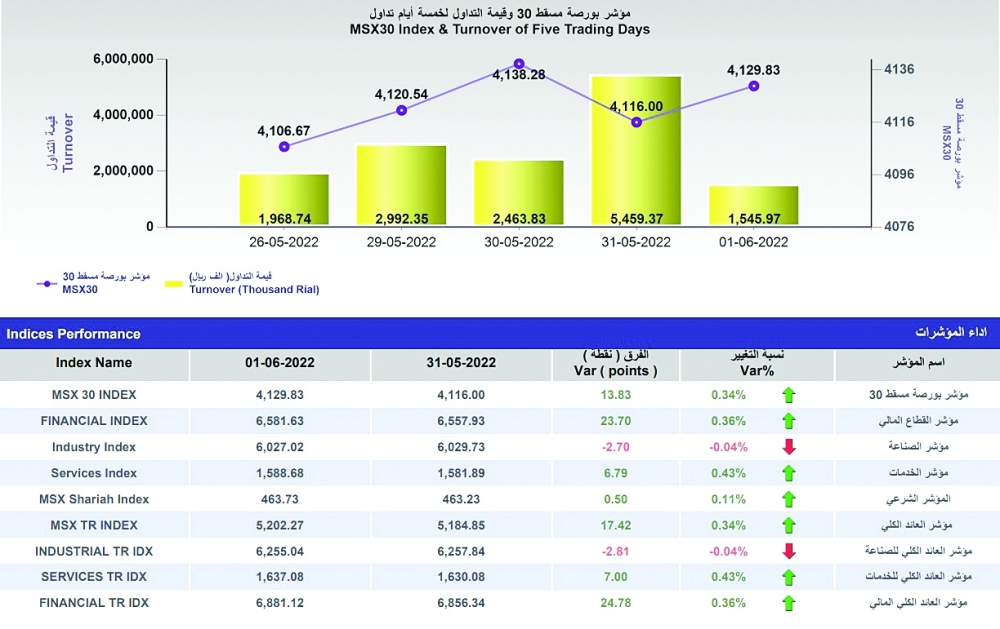Click the green up arrow for FINANCIAL INDEX
Image resolution: width=1000 pixels, height=629 pixels.
click(x=789, y=421)
